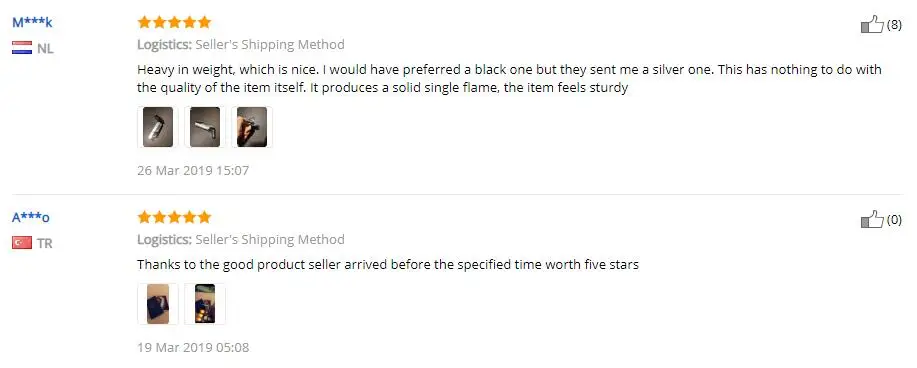View third photo showing lighter held in hand
This screenshot has width=917, height=368.
click(x=251, y=127)
